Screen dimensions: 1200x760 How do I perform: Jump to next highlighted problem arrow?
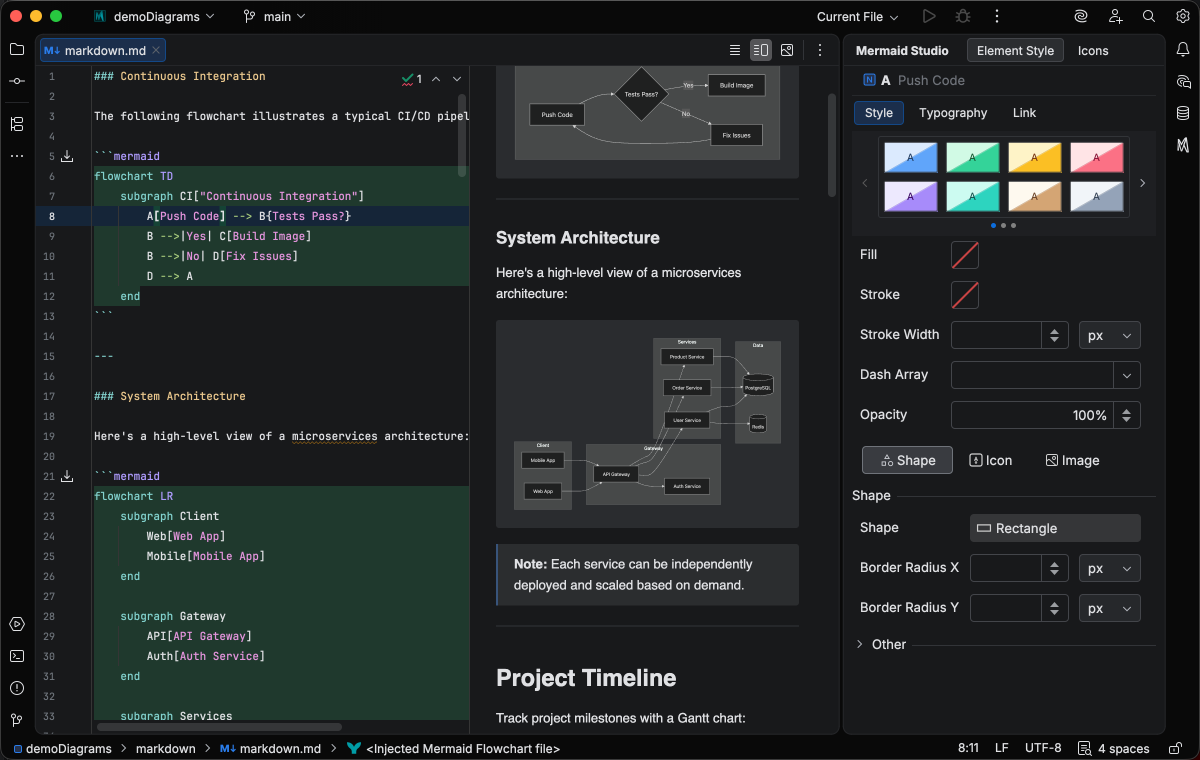(457, 78)
